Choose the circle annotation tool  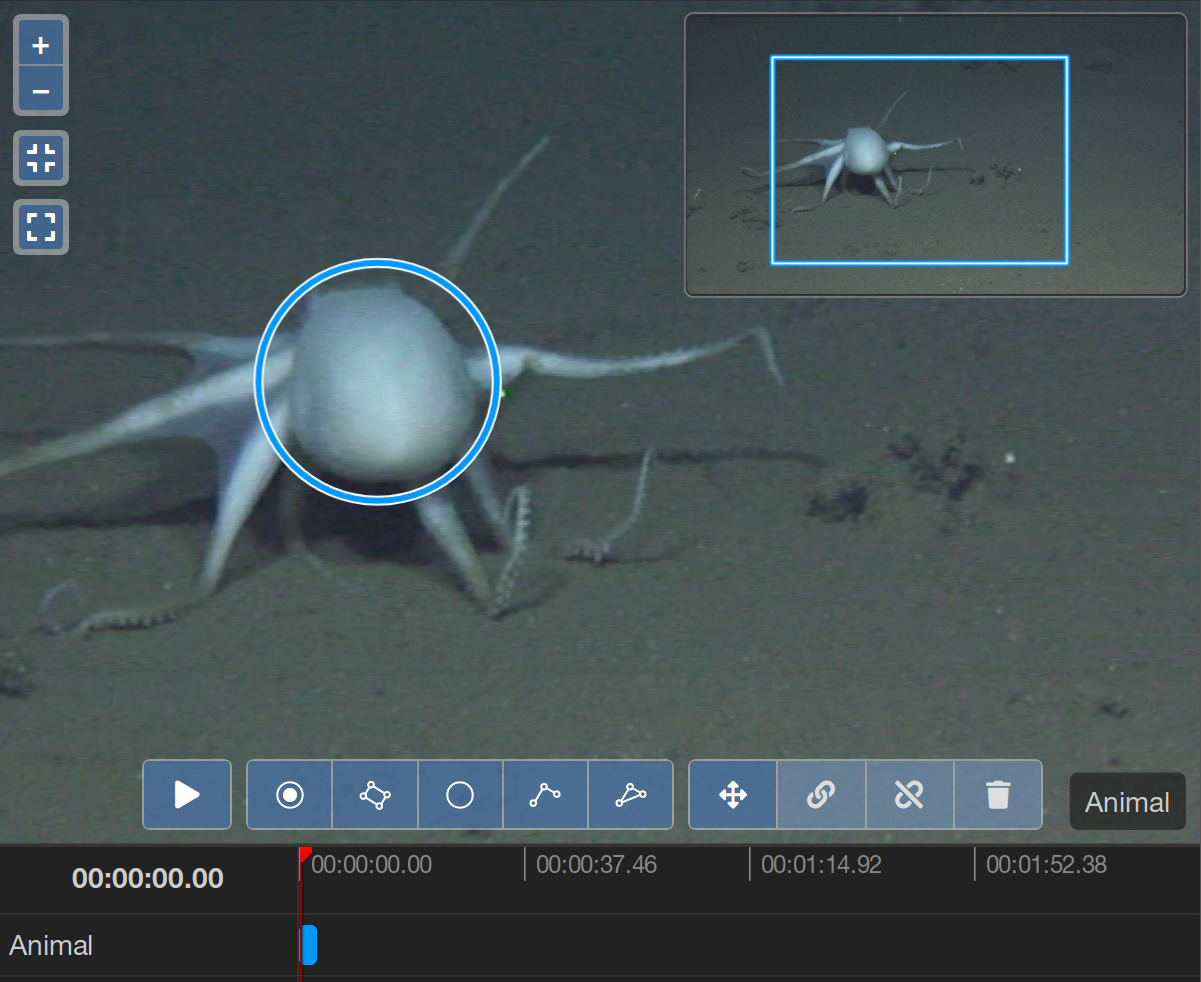click(460, 795)
